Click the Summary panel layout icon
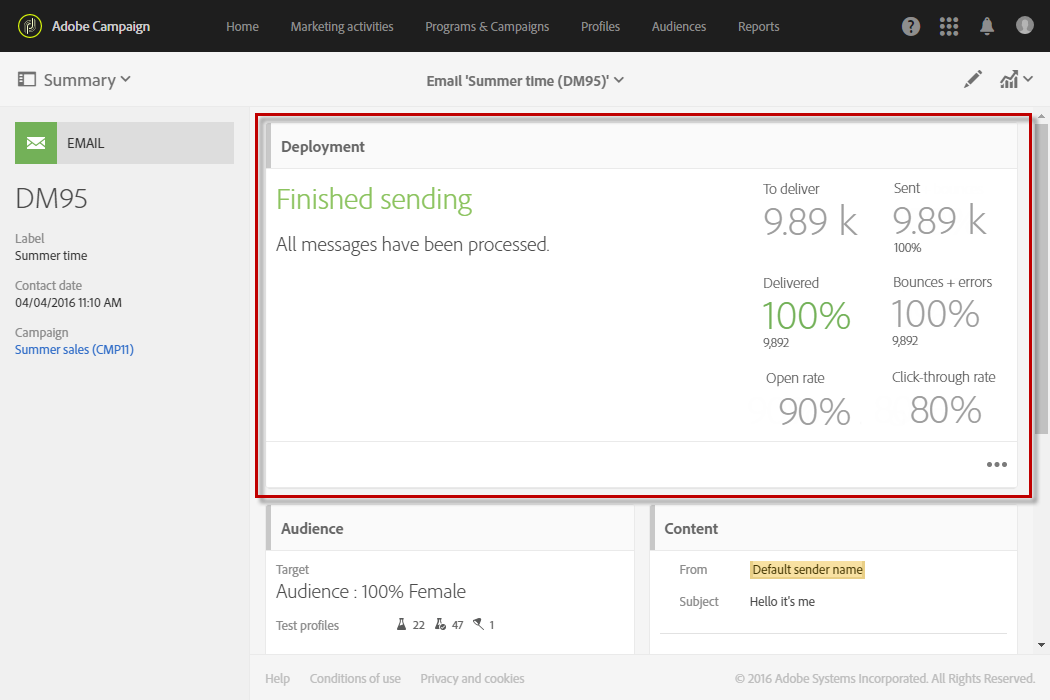 coord(27,80)
